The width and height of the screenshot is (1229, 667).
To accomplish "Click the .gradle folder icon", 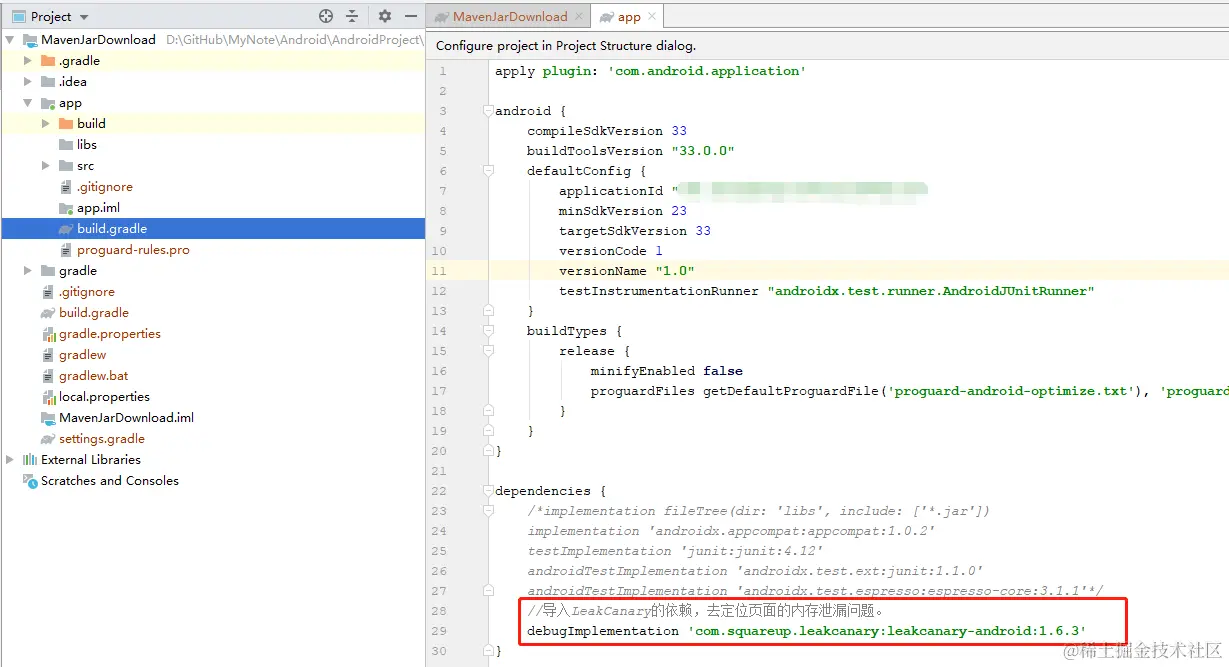I will (x=48, y=61).
